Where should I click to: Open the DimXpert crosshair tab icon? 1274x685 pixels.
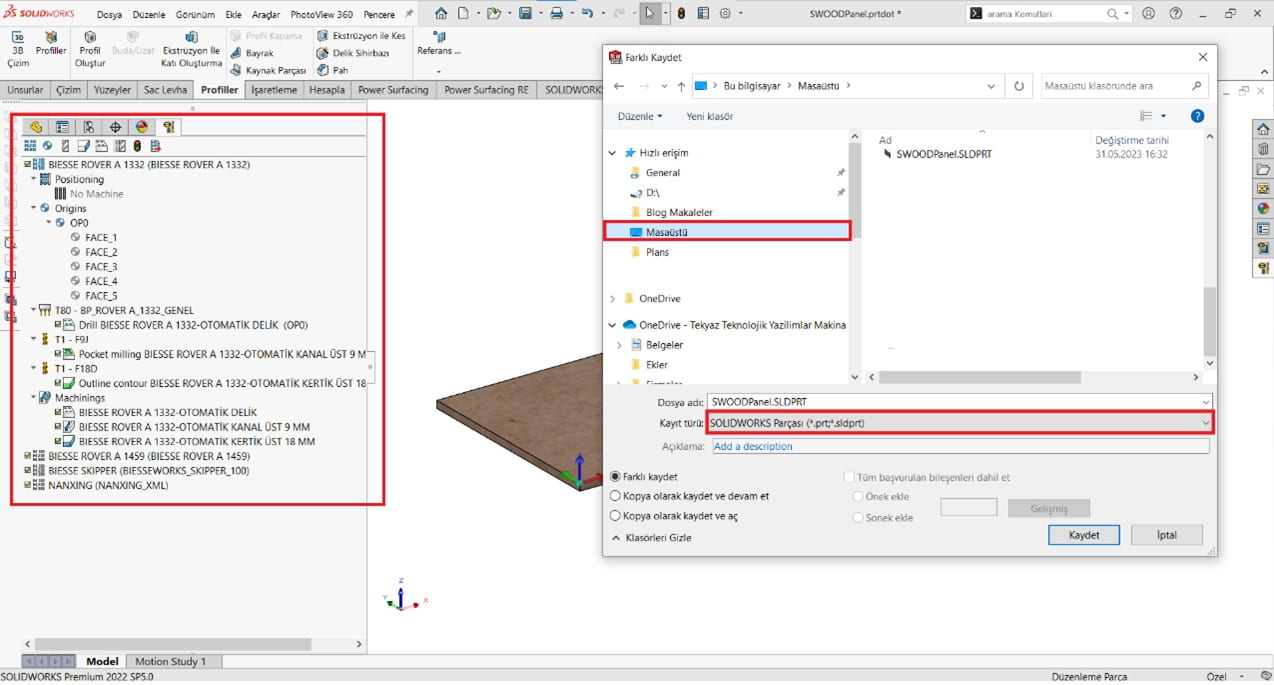click(x=115, y=127)
